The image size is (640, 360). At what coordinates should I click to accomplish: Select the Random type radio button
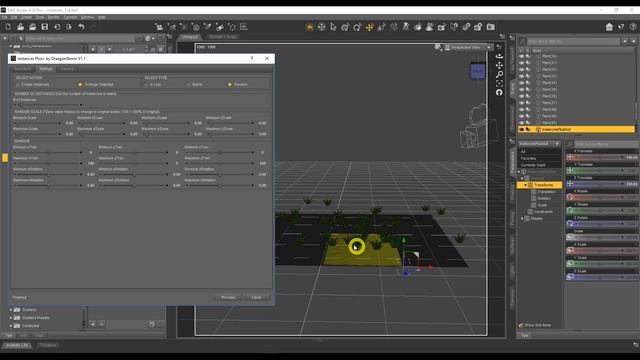230,84
